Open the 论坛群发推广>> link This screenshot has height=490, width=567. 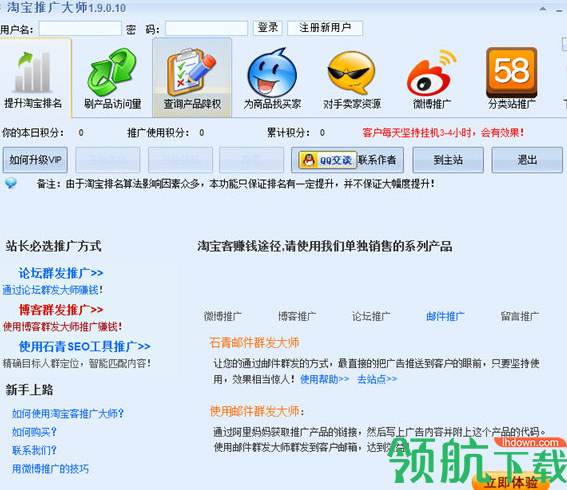[x=61, y=273]
